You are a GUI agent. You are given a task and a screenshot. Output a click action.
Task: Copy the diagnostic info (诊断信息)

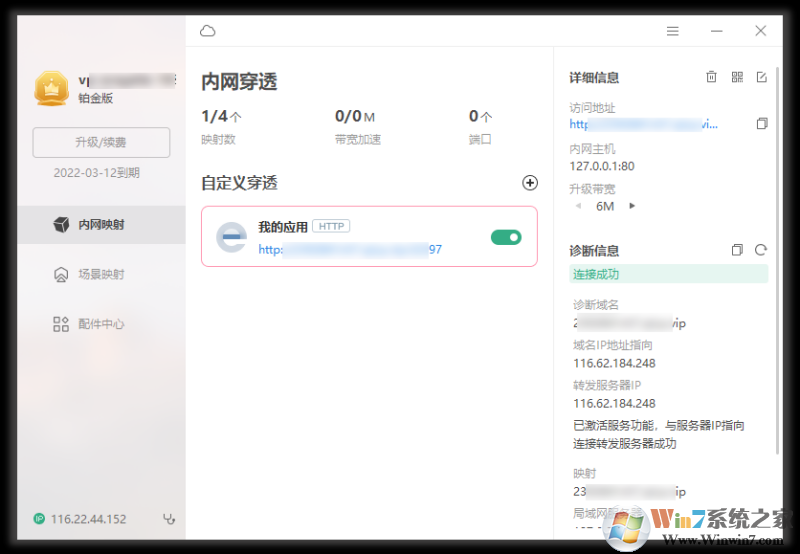(x=737, y=250)
